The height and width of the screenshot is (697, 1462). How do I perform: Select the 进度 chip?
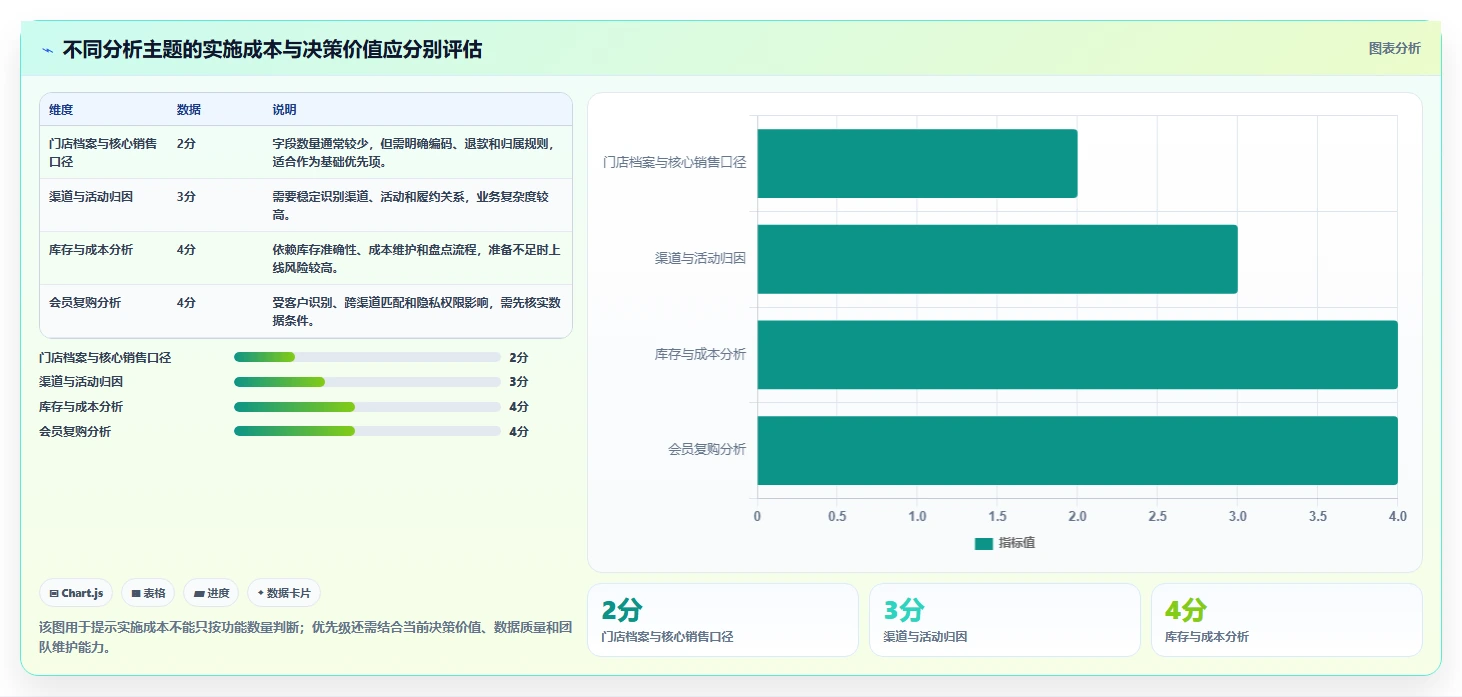pos(211,593)
